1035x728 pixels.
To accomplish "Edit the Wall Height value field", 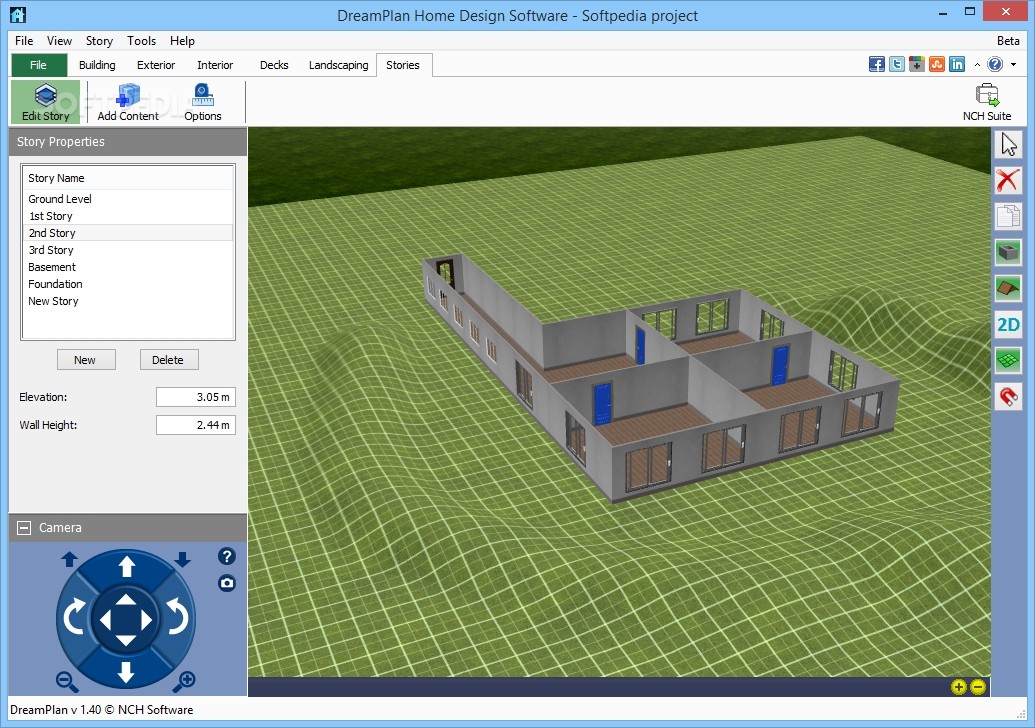I will click(x=195, y=425).
